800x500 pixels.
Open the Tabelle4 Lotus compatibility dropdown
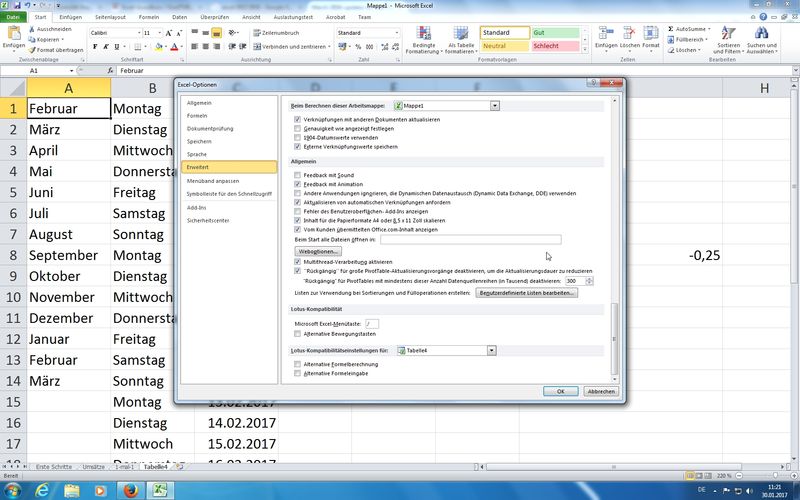491,351
